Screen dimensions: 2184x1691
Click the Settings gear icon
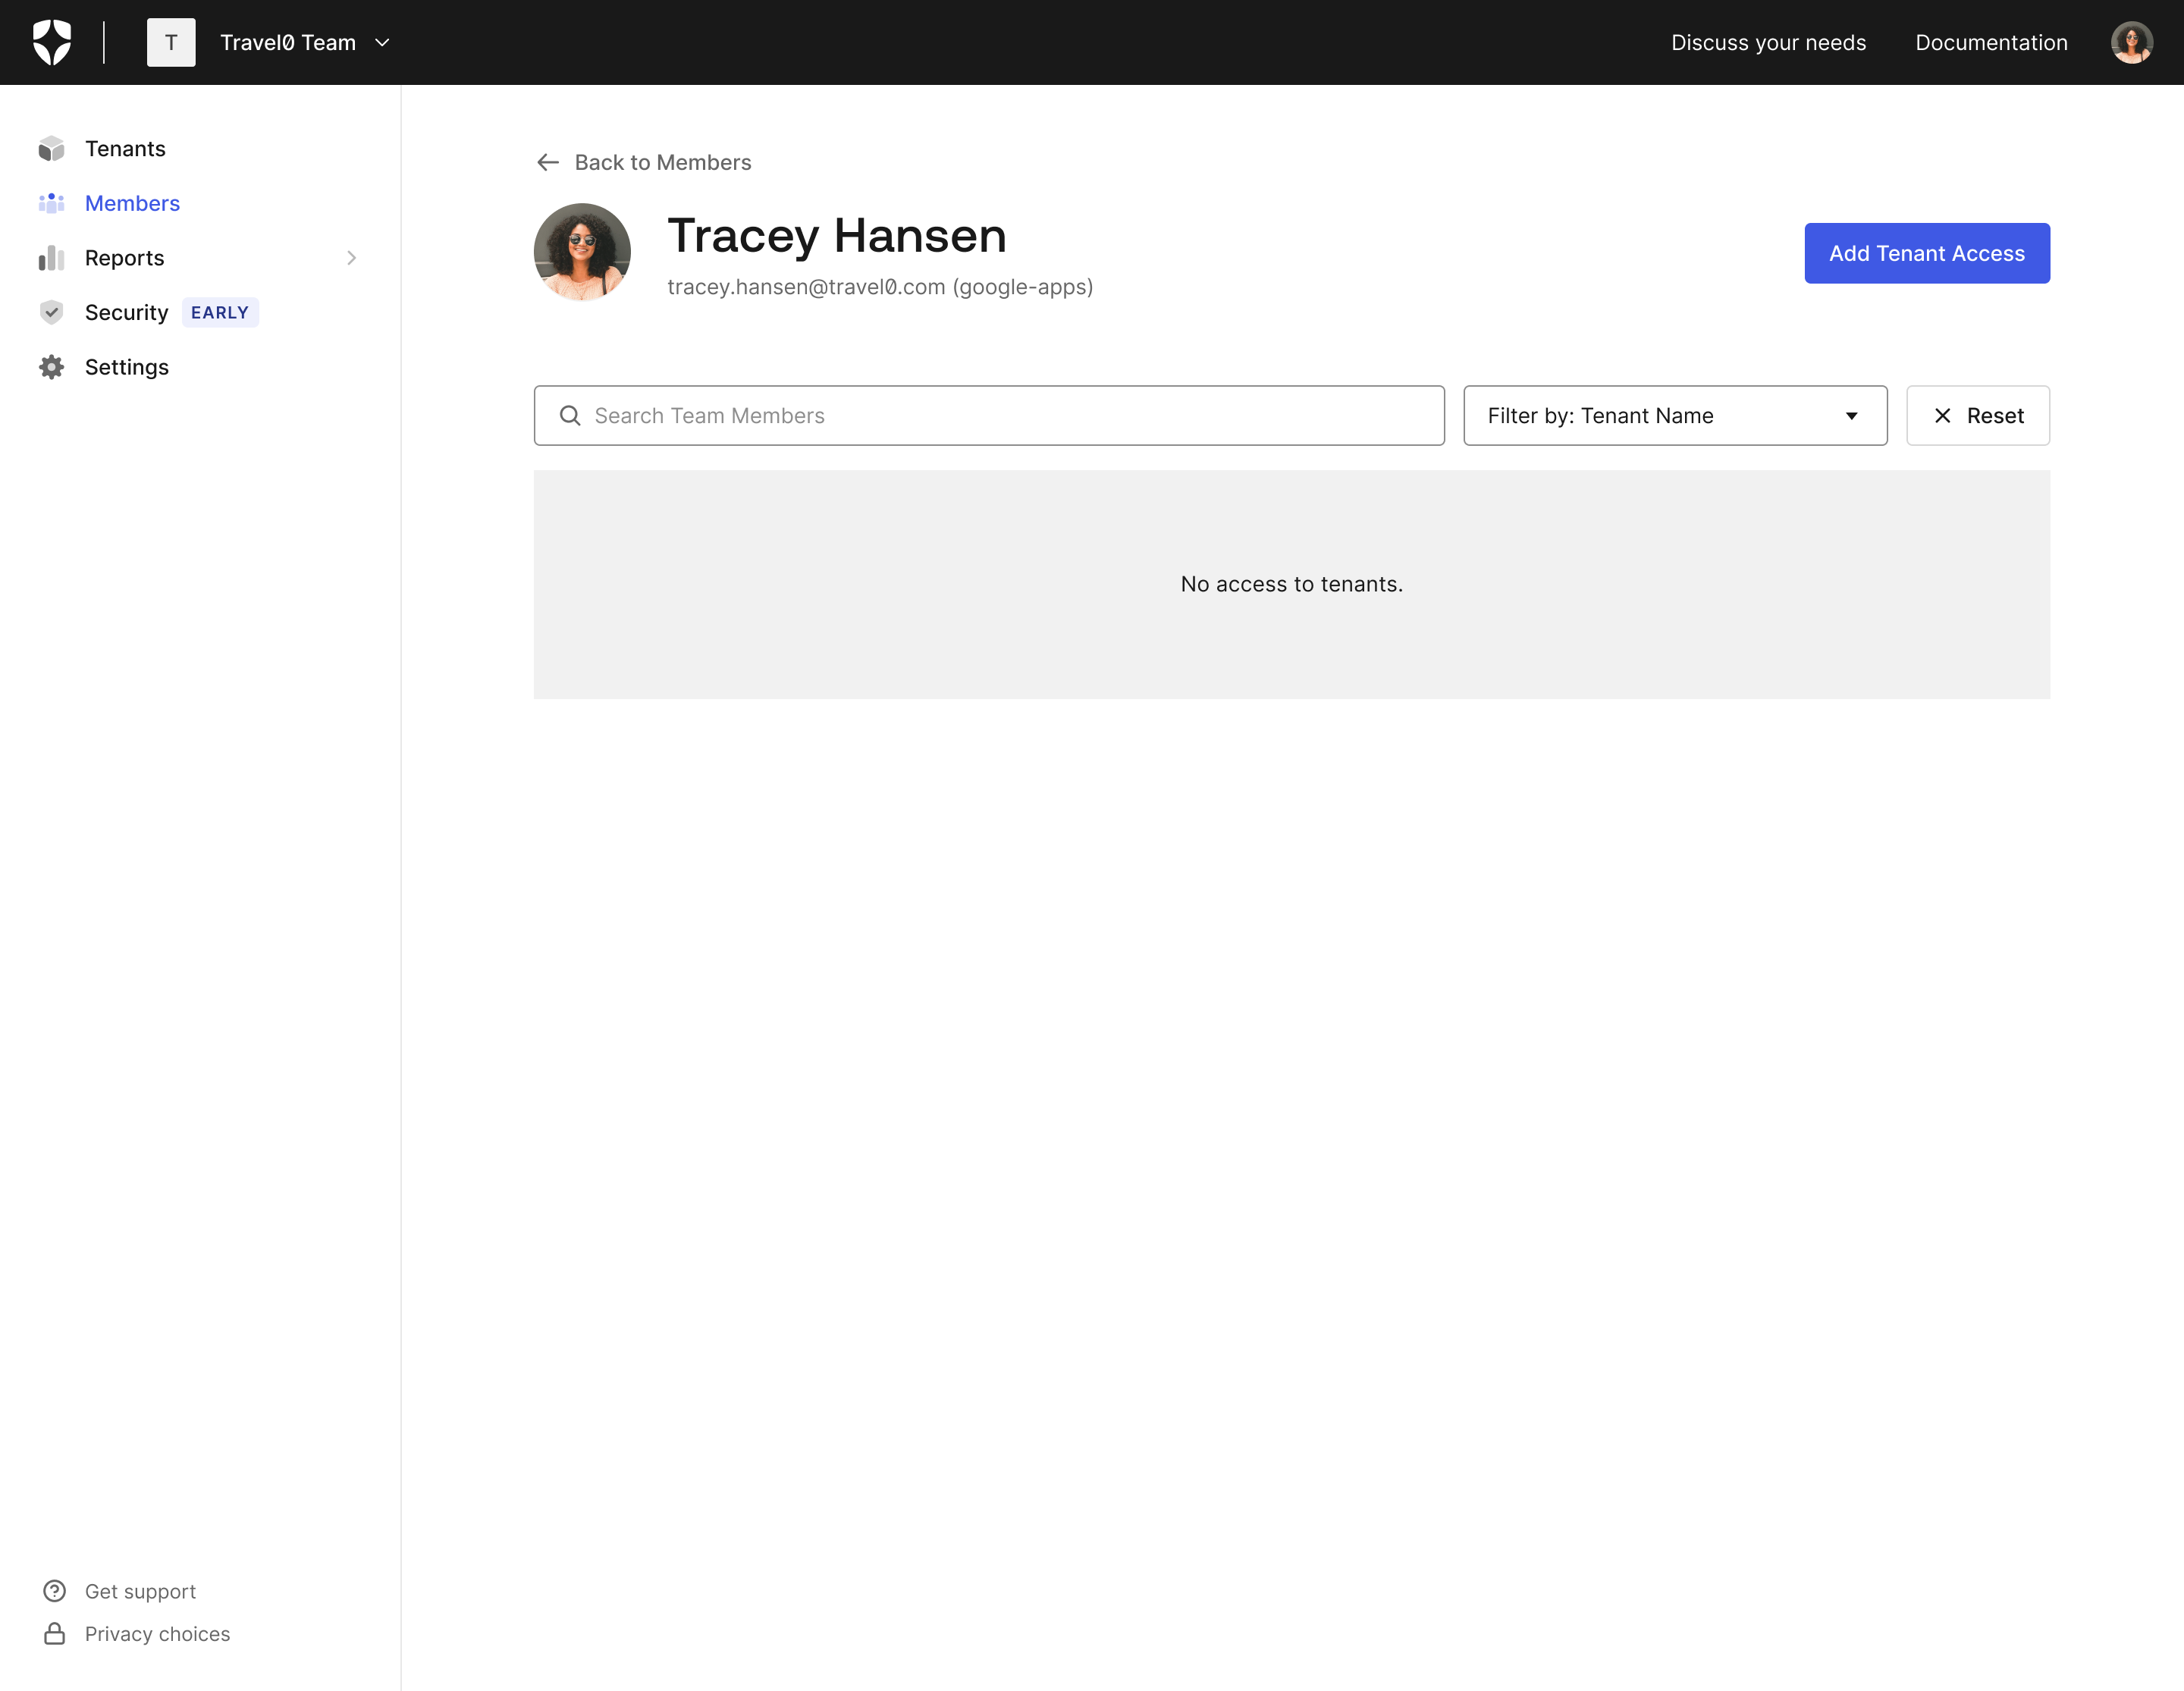52,367
